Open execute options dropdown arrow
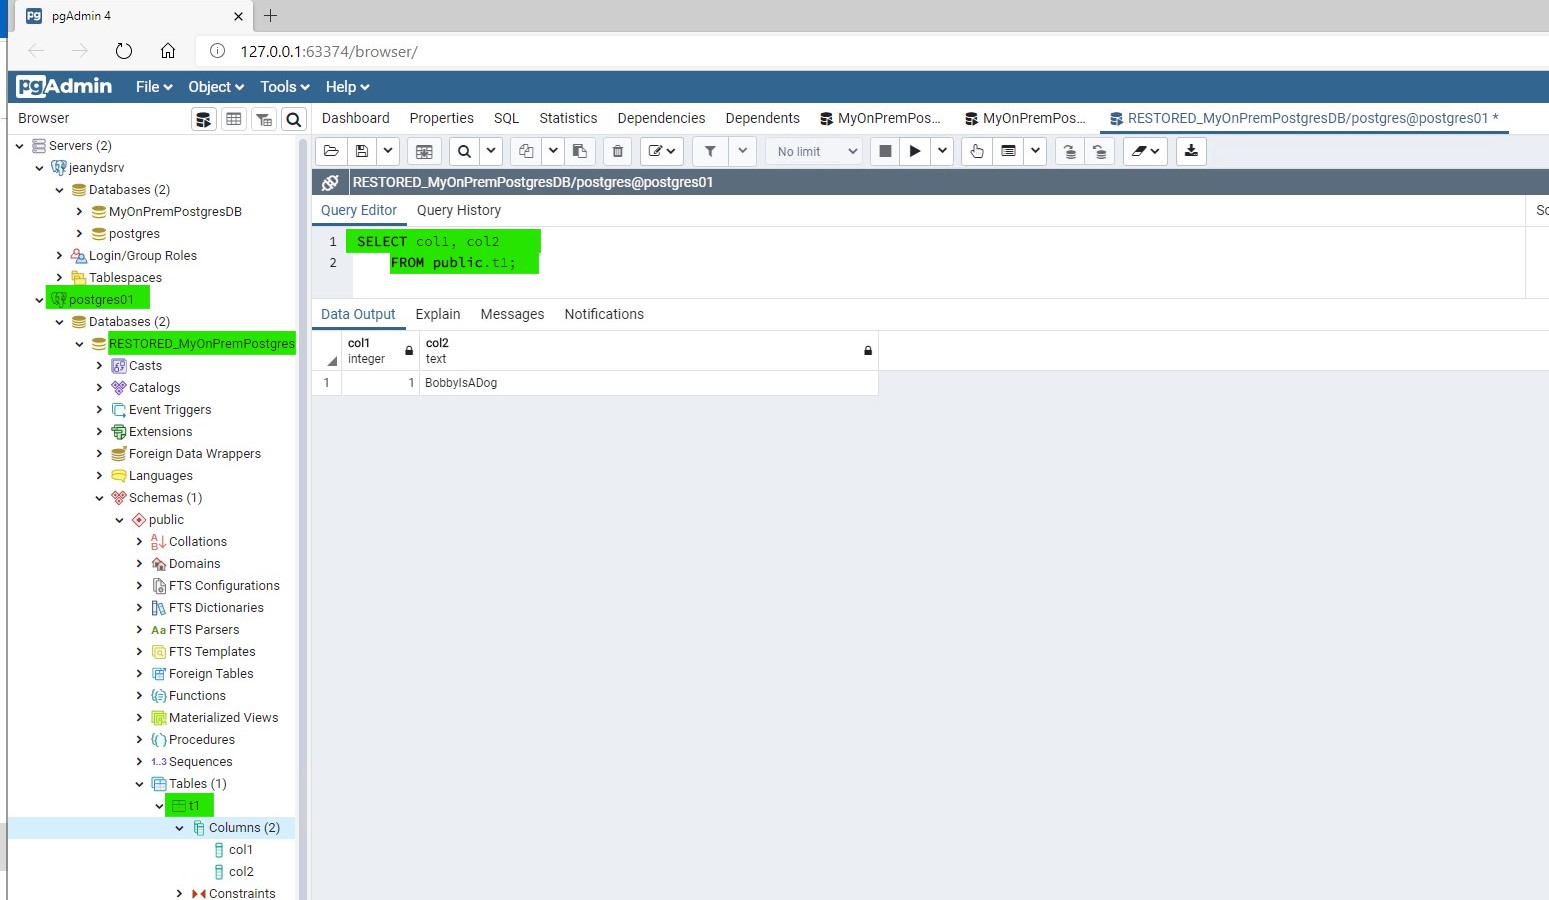1549x900 pixels. (942, 151)
